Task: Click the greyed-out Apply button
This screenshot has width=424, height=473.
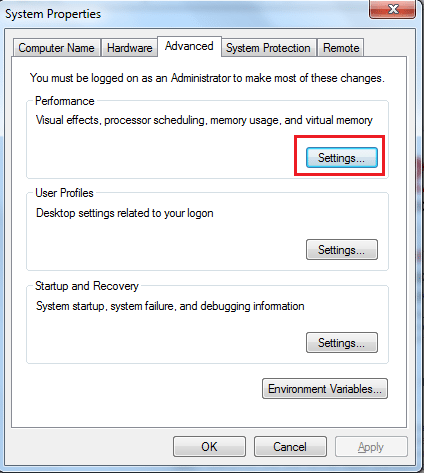Action: pyautogui.click(x=371, y=446)
